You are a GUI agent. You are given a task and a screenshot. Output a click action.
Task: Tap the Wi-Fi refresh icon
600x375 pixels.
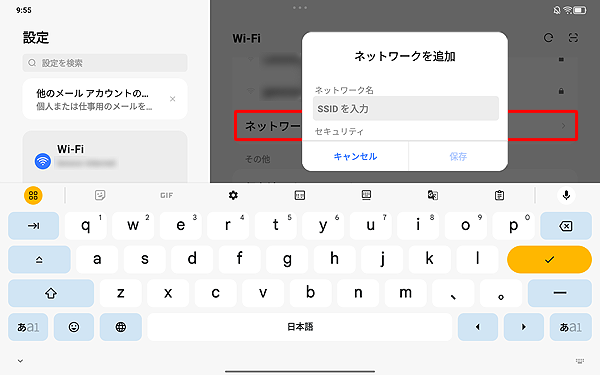(548, 38)
